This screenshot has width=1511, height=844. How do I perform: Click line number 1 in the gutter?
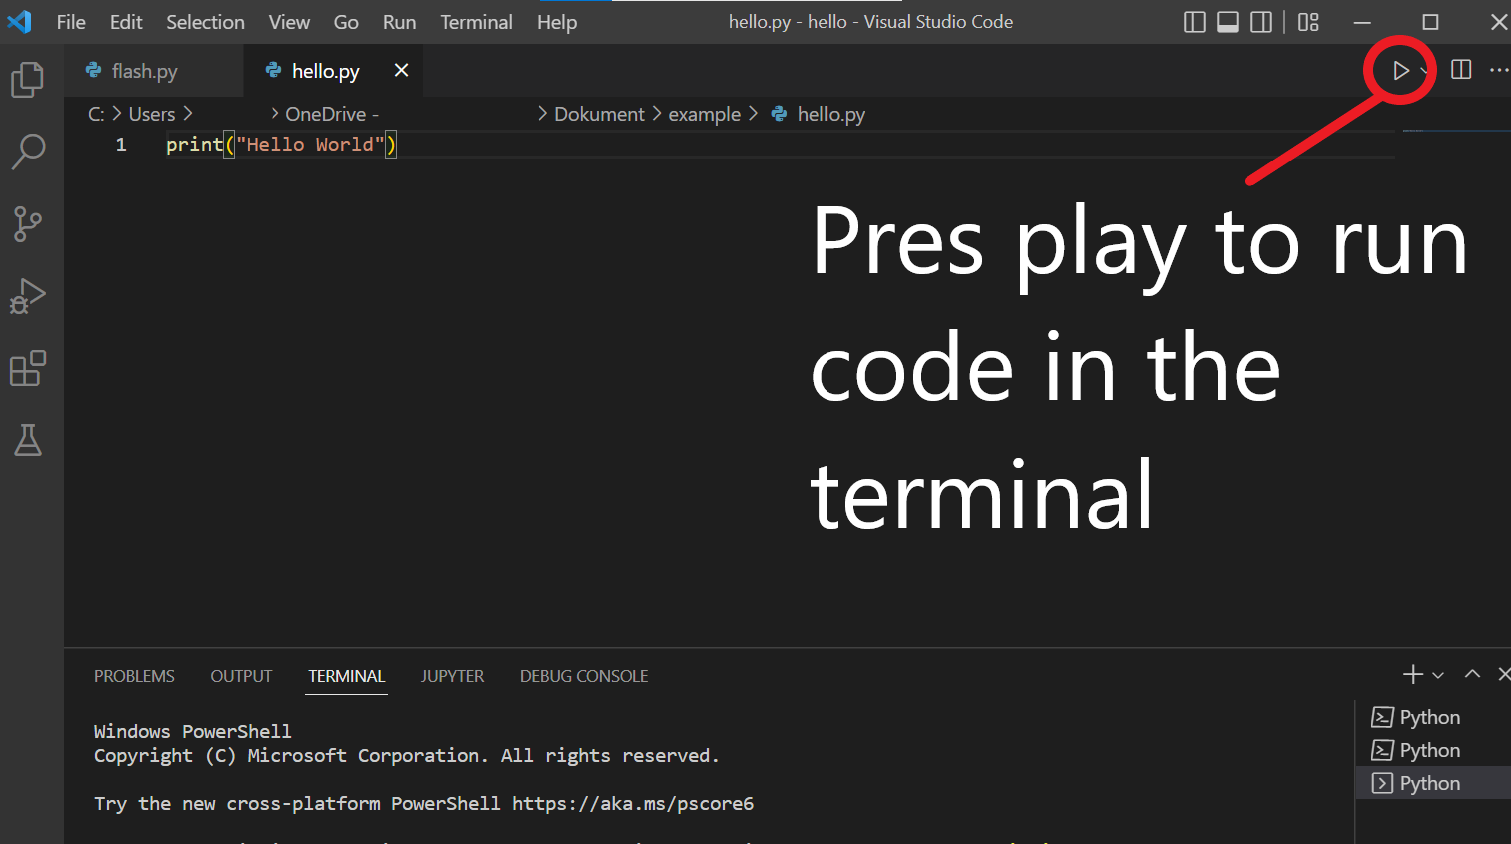click(121, 145)
